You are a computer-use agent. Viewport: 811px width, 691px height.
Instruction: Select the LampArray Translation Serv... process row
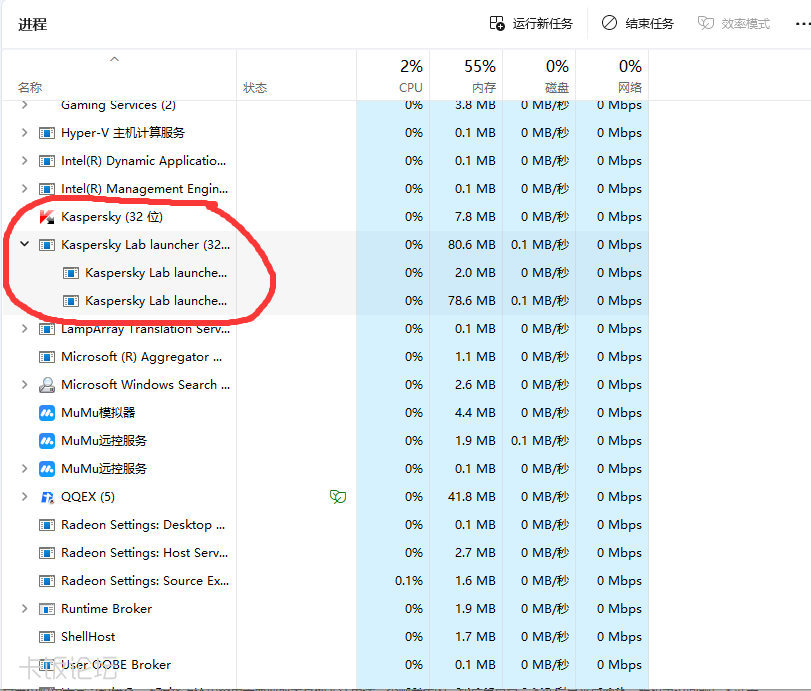[326, 328]
